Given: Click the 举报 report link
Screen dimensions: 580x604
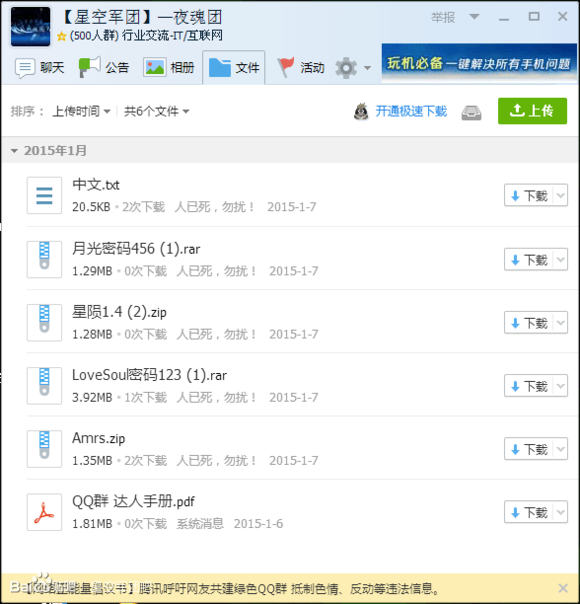Looking at the screenshot, I should [x=443, y=17].
